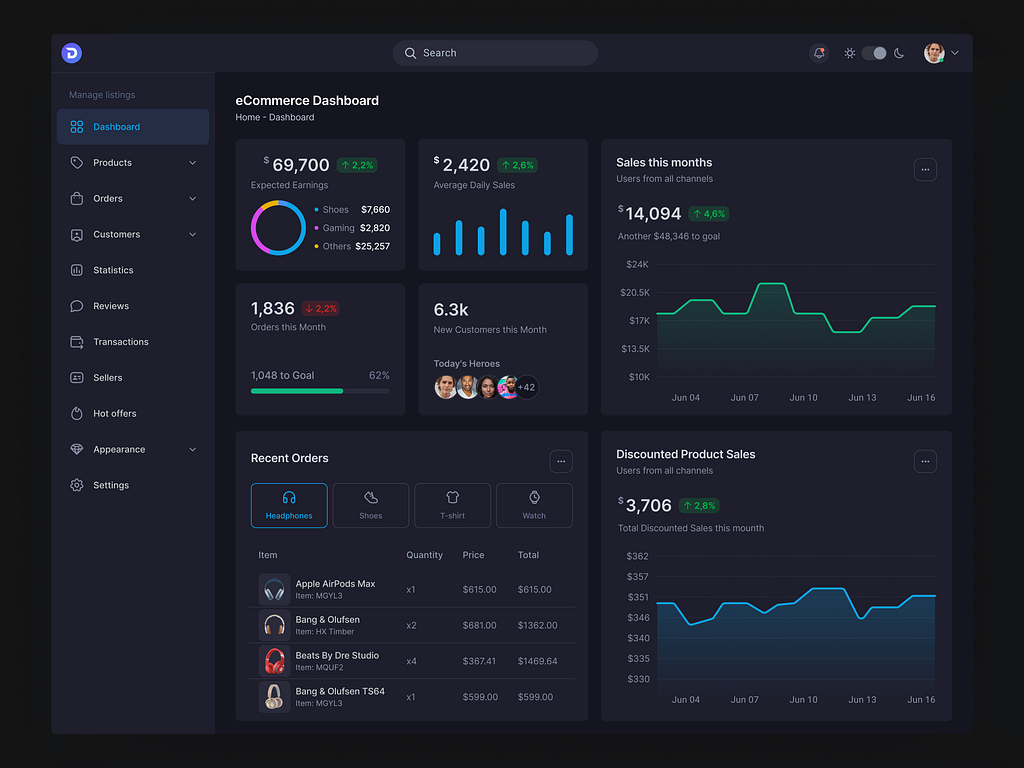The height and width of the screenshot is (768, 1024).
Task: Expand the Products menu
Action: click(x=193, y=162)
